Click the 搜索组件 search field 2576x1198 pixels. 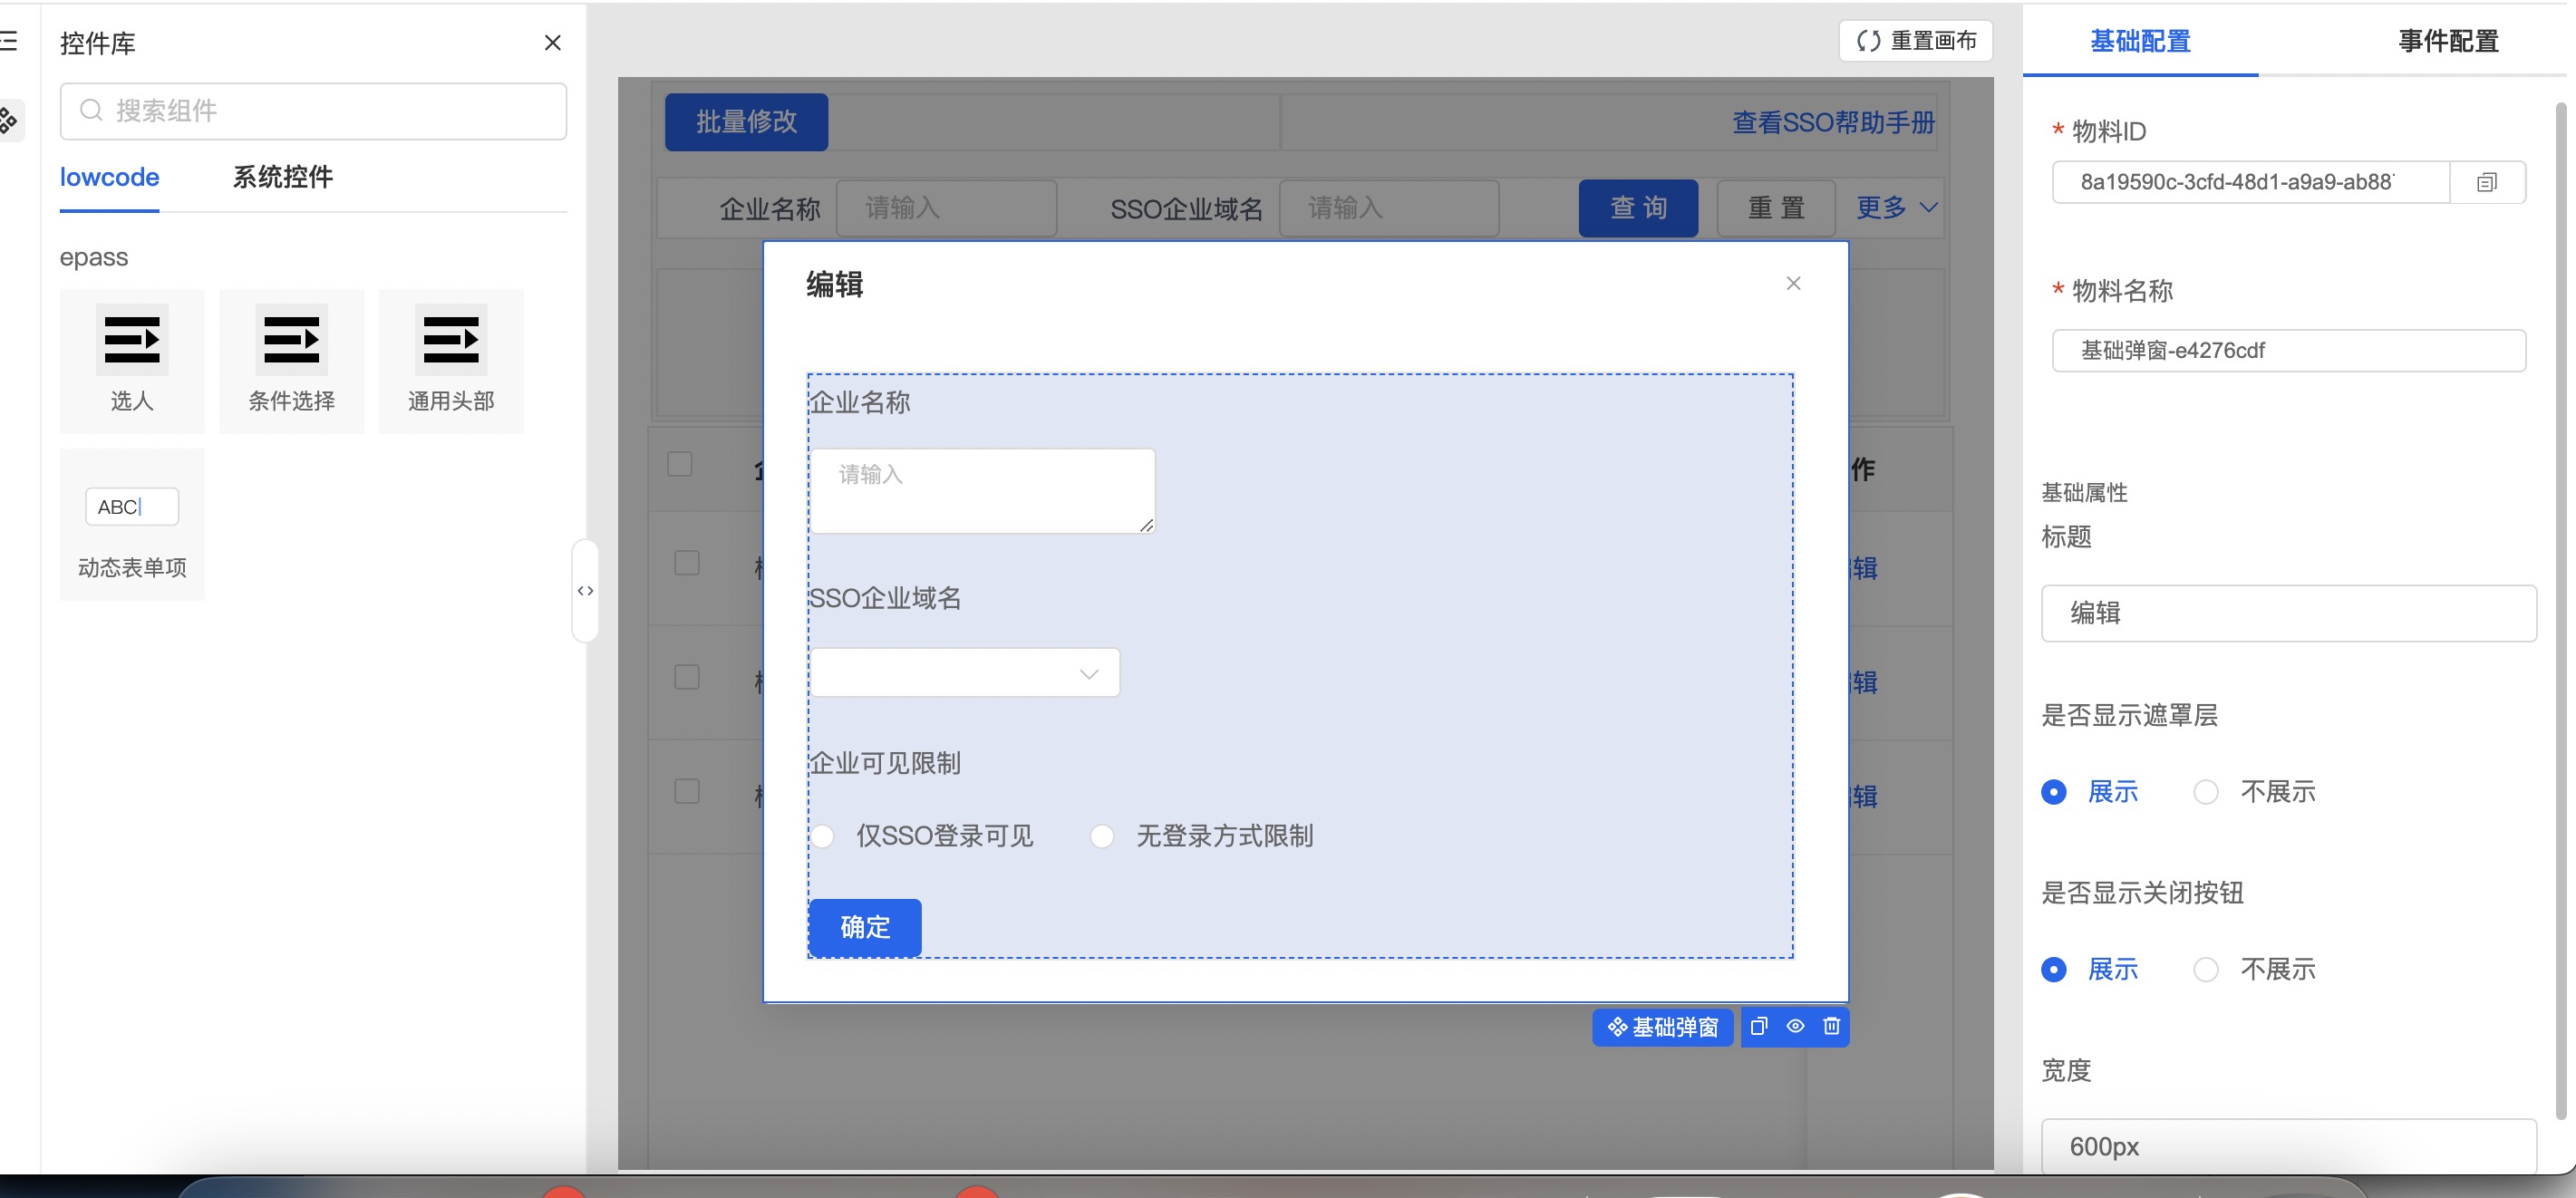313,110
